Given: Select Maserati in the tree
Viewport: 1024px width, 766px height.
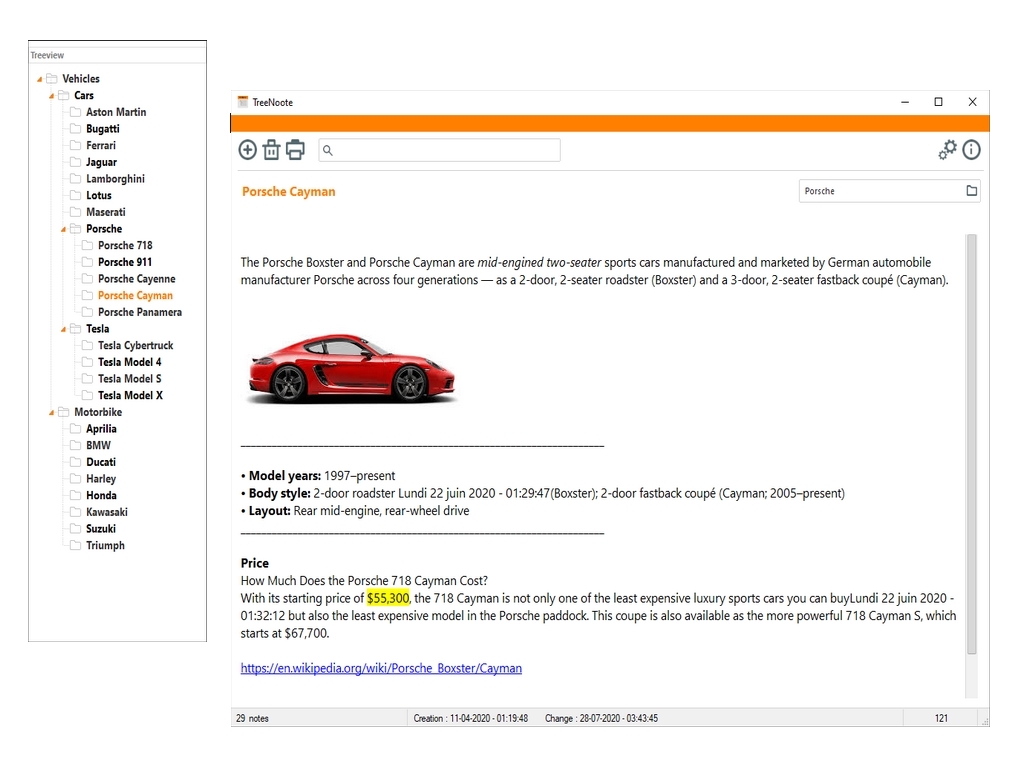Looking at the screenshot, I should tap(105, 212).
